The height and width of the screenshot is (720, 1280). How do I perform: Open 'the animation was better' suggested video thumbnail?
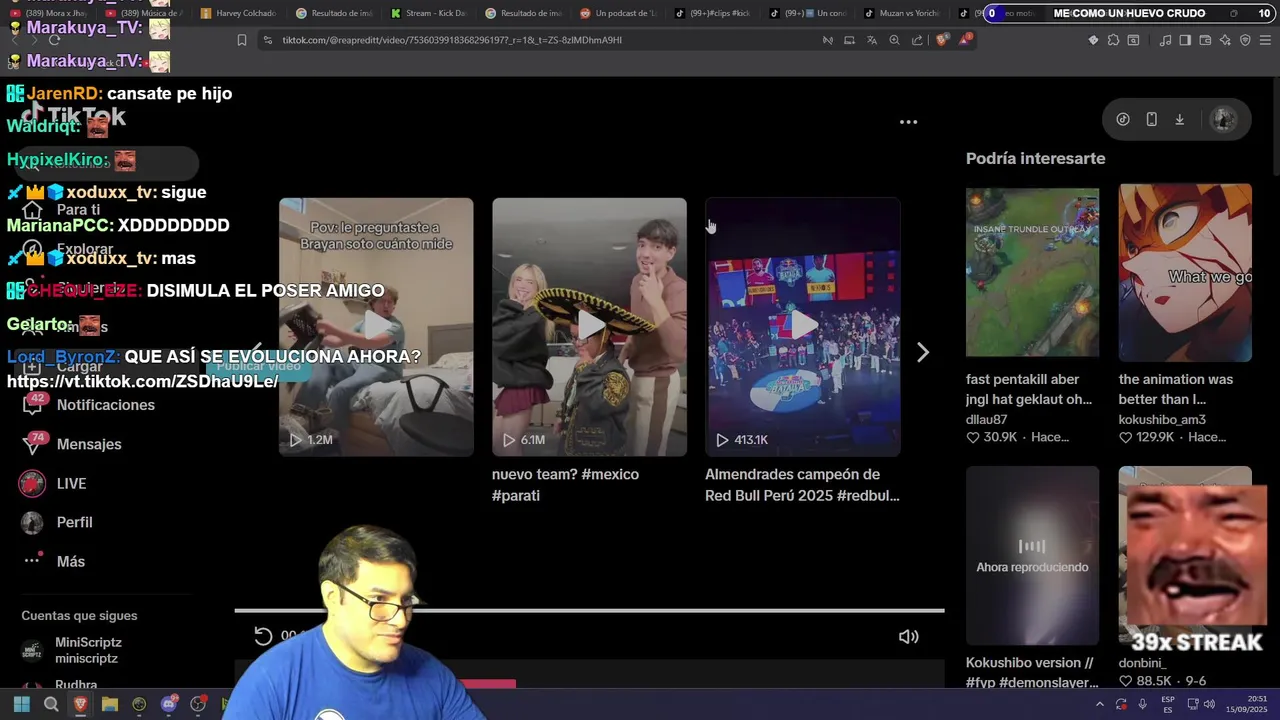tap(1185, 273)
